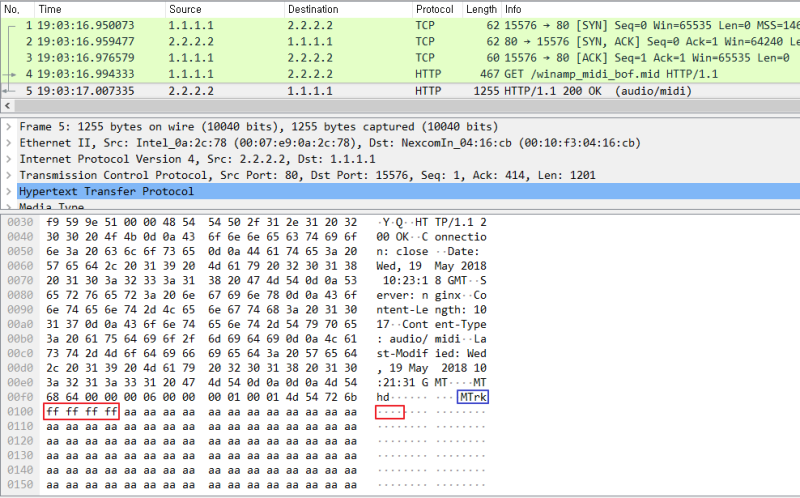The image size is (800, 498).
Task: Click the length value 1255 of packet 5
Action: 486,91
